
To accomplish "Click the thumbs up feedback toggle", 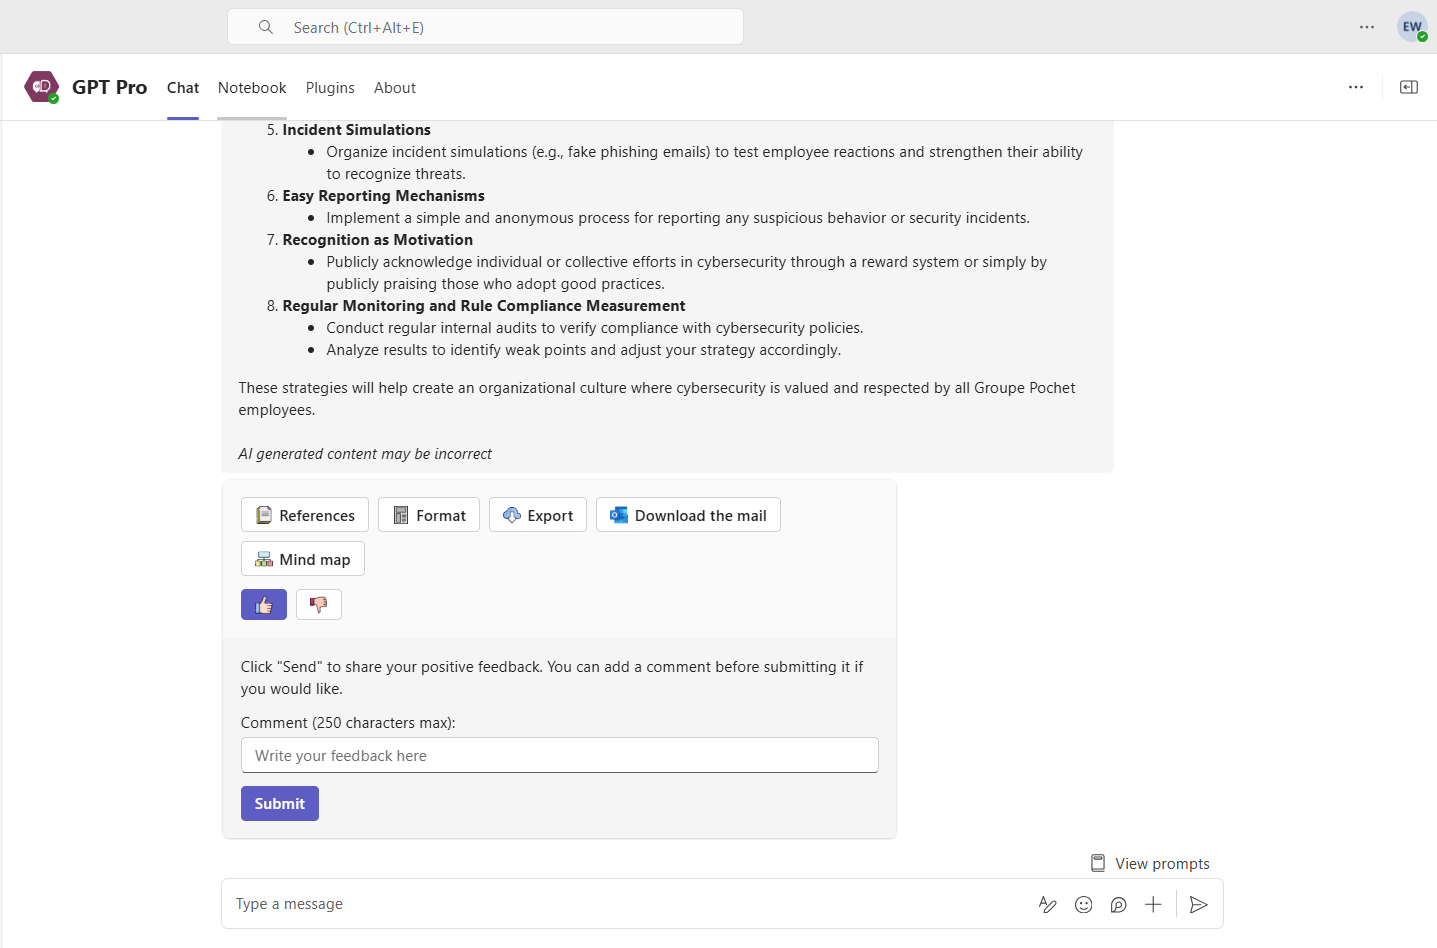I will click(x=263, y=604).
